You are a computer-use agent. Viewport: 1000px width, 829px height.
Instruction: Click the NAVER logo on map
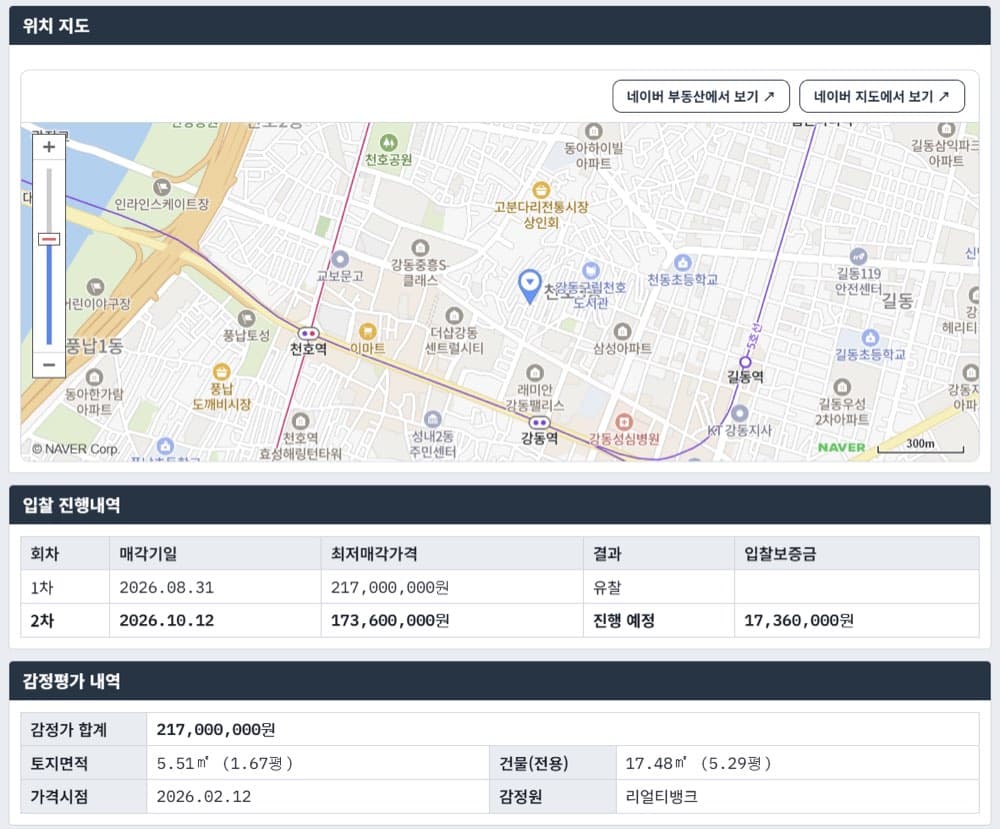pos(841,447)
